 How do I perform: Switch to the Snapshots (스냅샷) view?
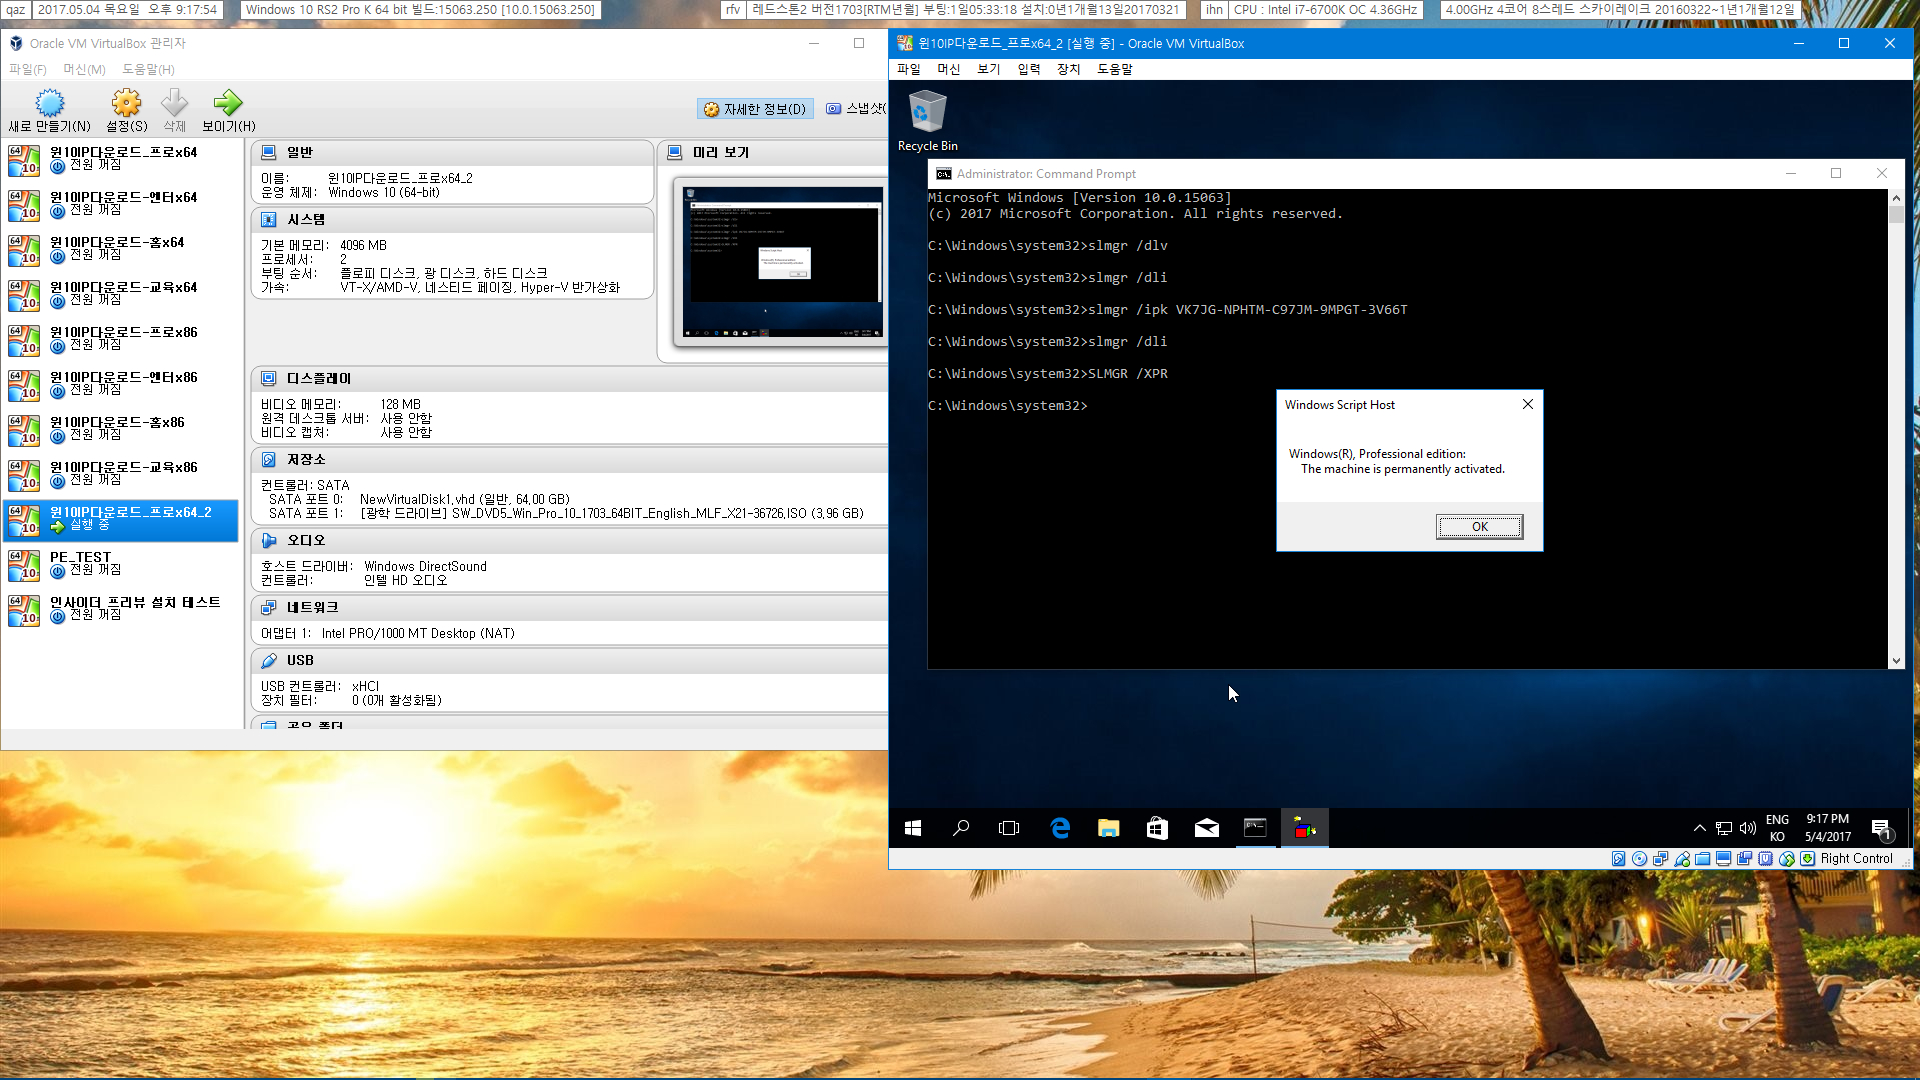[x=855, y=109]
